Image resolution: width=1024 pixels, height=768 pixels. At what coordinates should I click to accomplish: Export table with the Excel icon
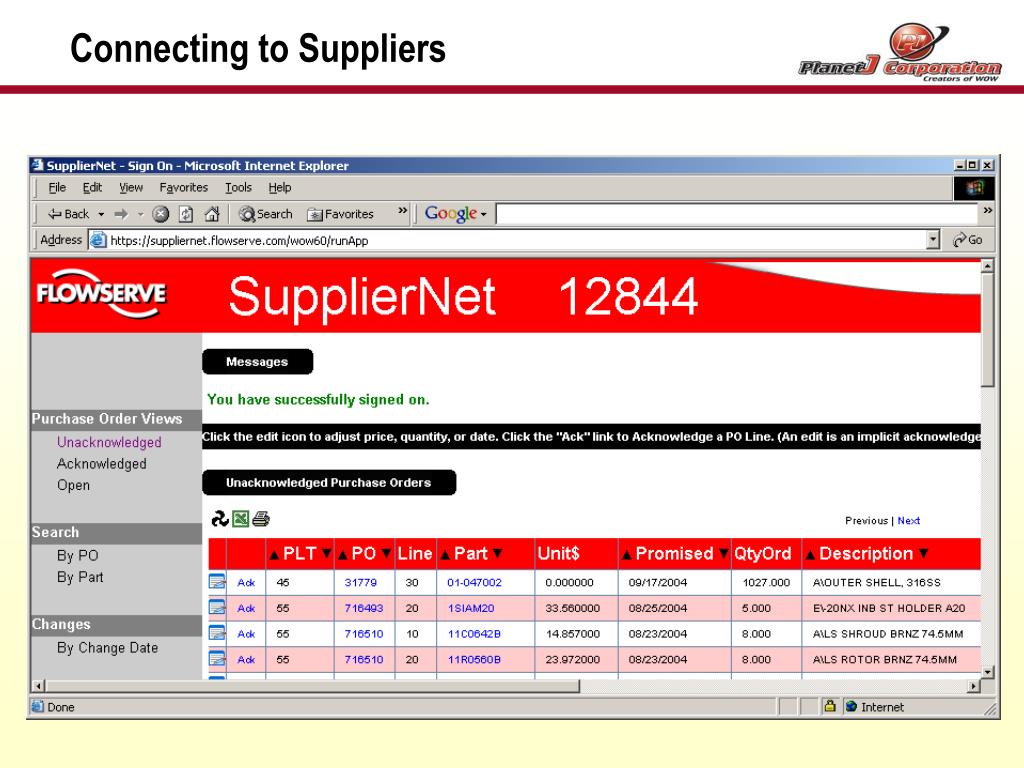(x=240, y=519)
